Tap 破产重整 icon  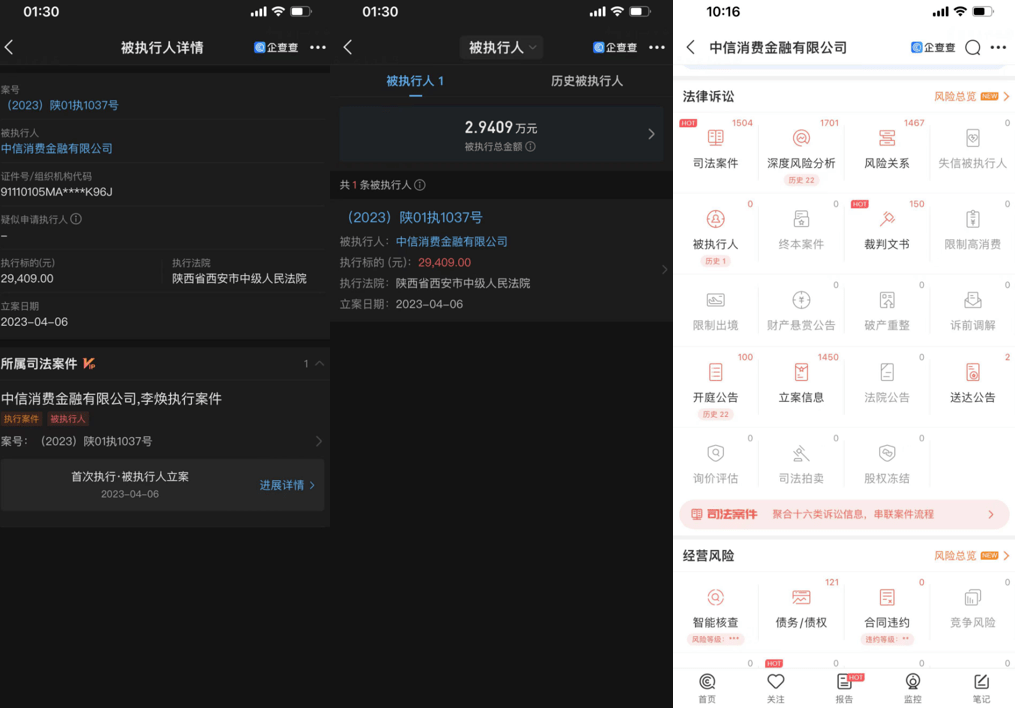887,300
